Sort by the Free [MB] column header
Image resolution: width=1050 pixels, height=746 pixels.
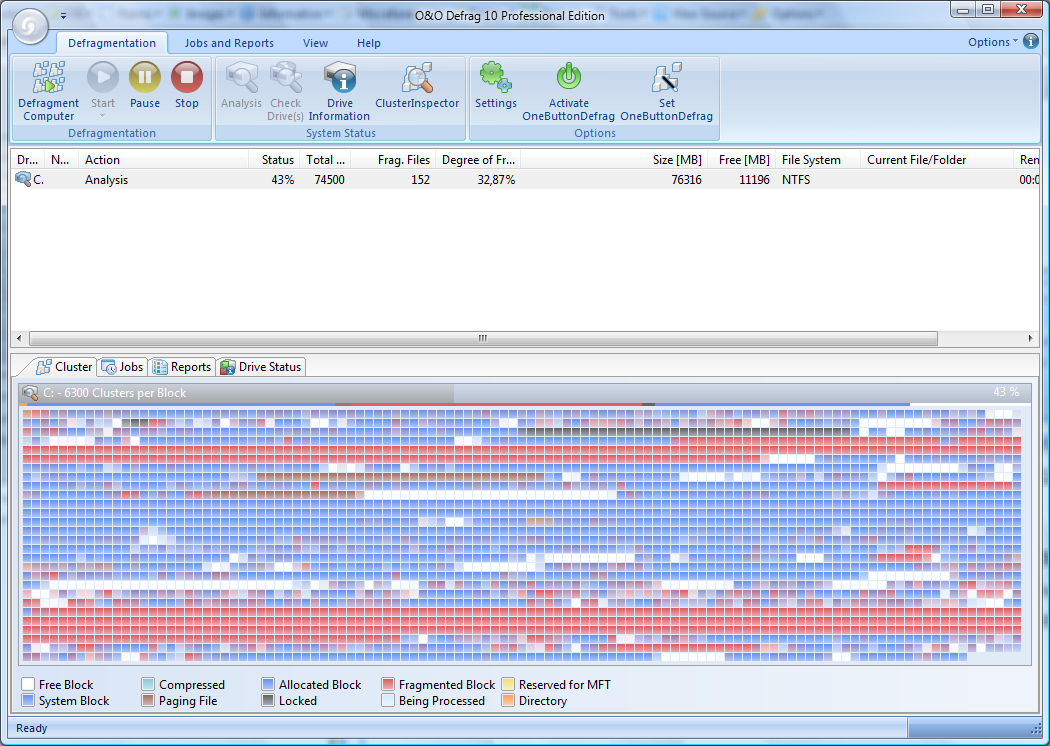click(741, 159)
